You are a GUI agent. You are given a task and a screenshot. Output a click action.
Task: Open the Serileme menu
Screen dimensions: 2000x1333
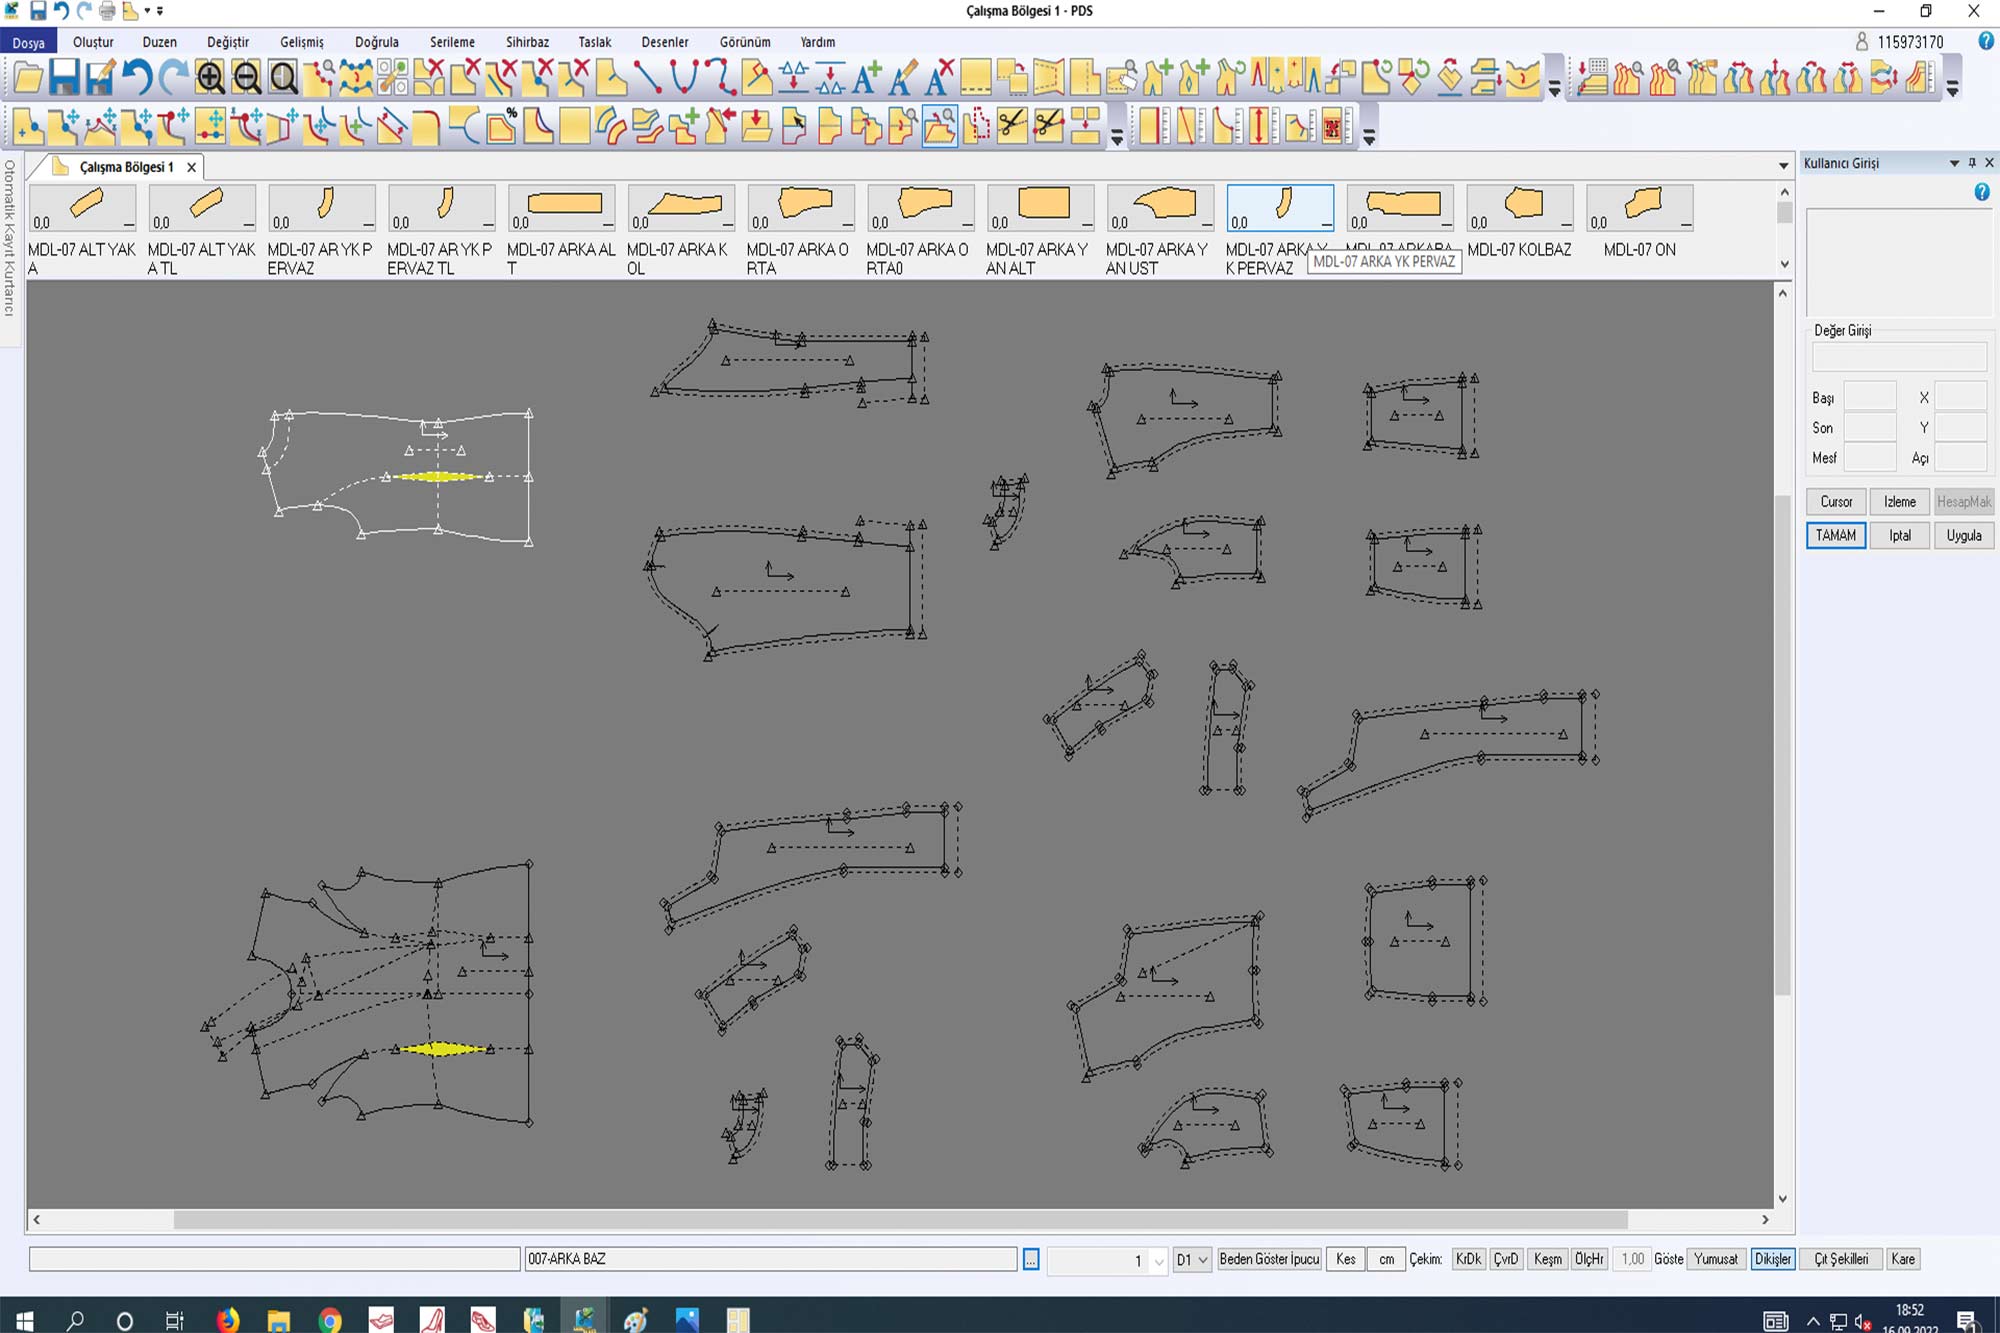point(452,42)
